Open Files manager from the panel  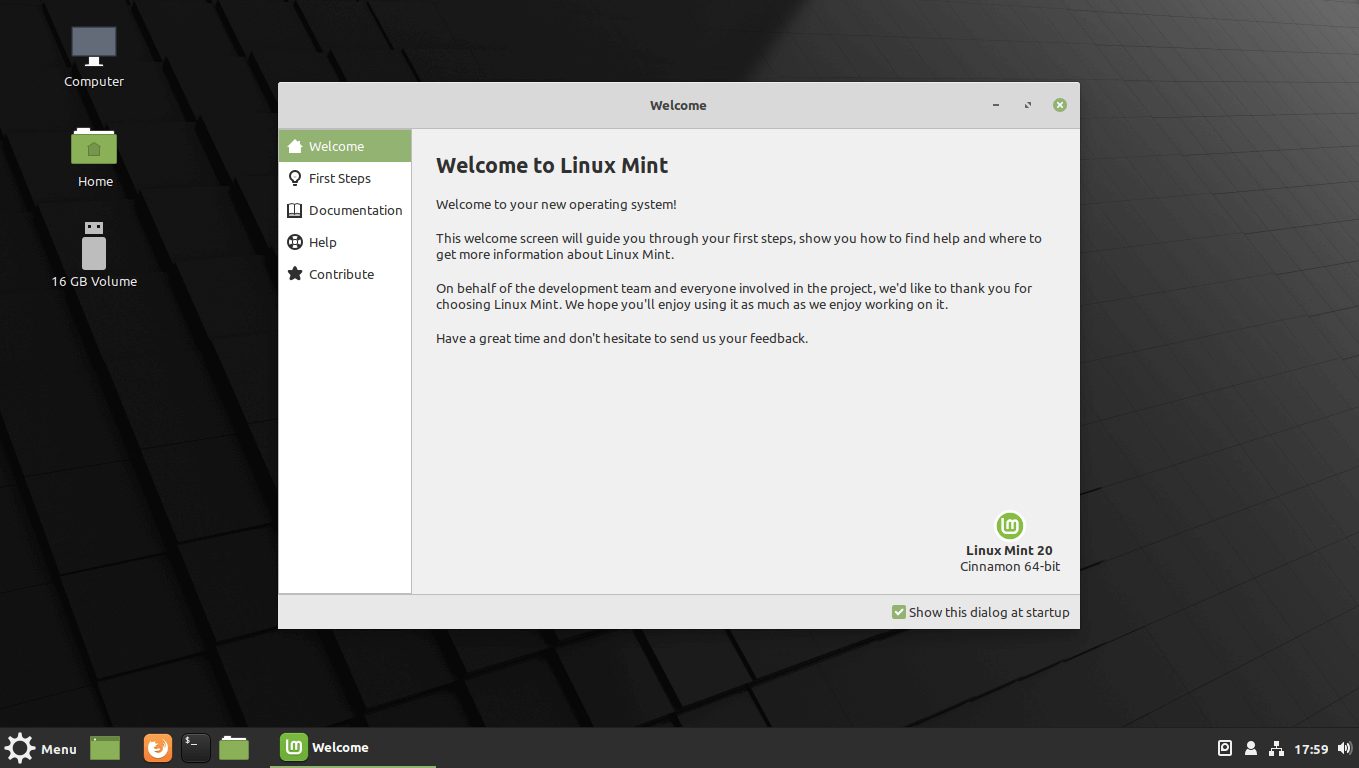(x=234, y=748)
